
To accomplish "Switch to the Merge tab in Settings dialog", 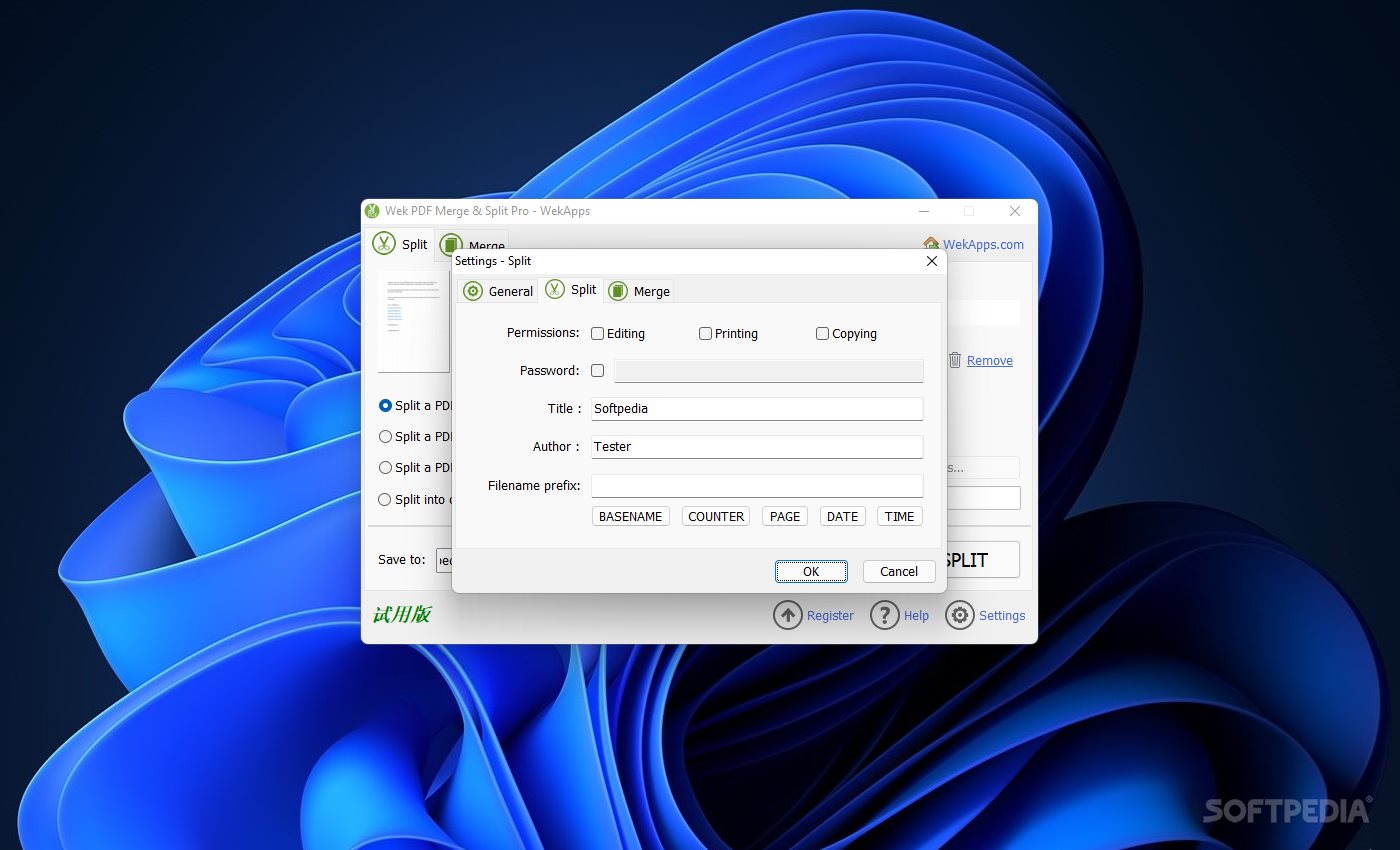I will pos(639,291).
